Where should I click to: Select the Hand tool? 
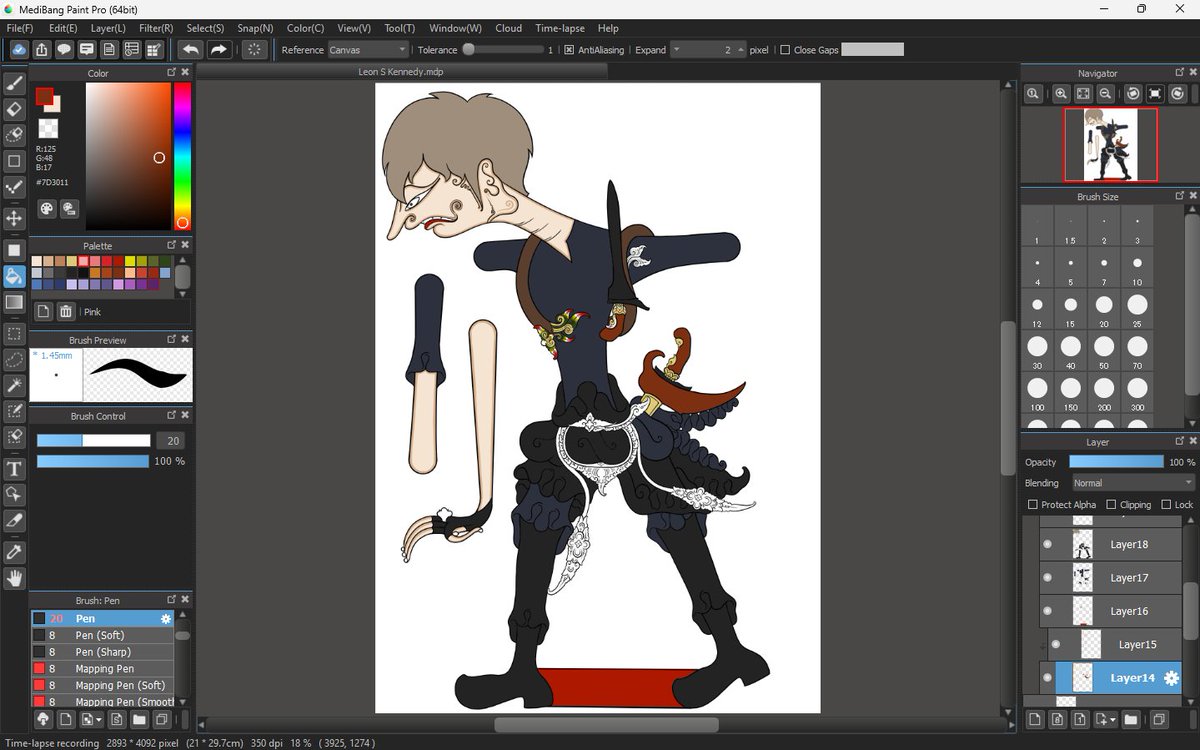[x=14, y=578]
